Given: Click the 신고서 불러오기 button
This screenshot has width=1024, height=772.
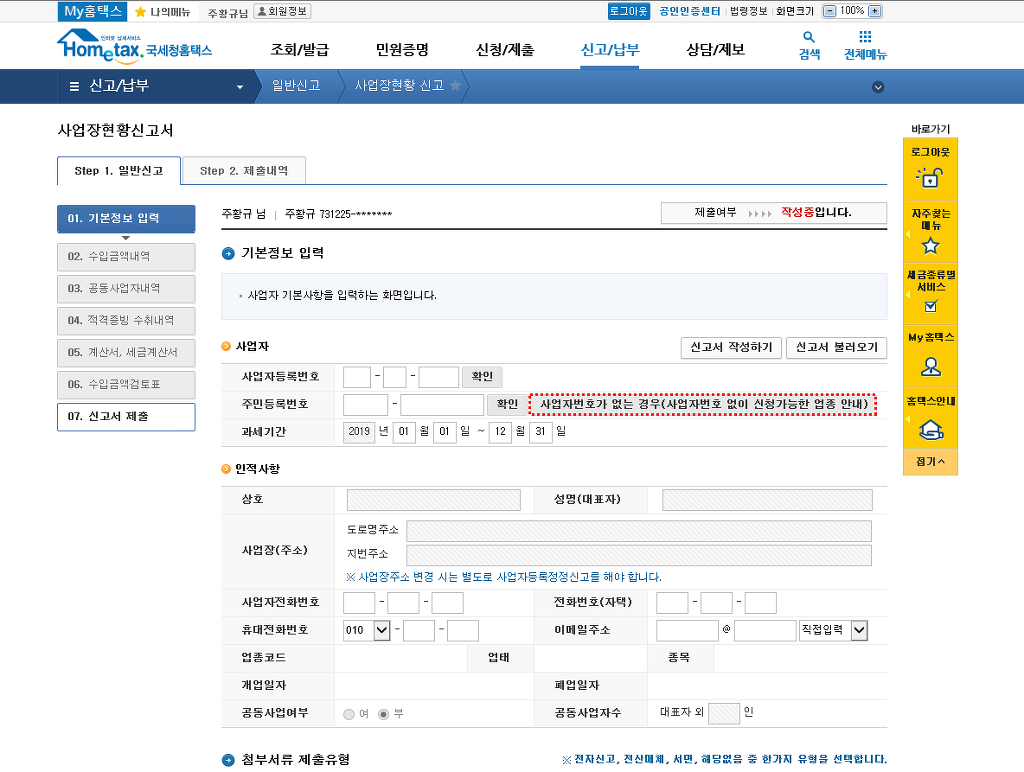Looking at the screenshot, I should (x=836, y=348).
